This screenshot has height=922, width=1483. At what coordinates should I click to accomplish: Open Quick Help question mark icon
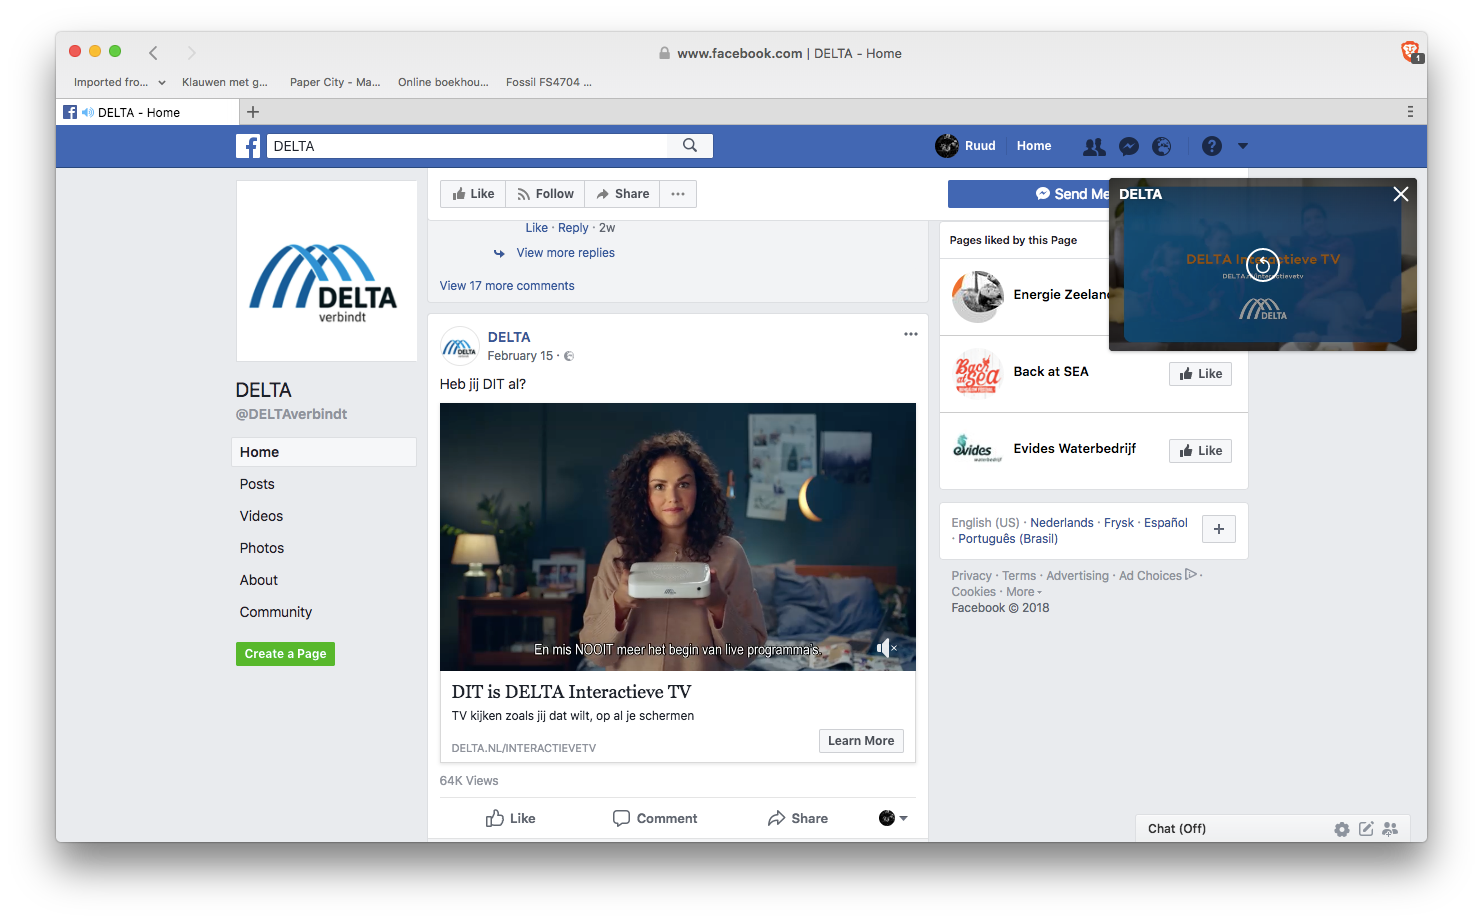[x=1212, y=147]
